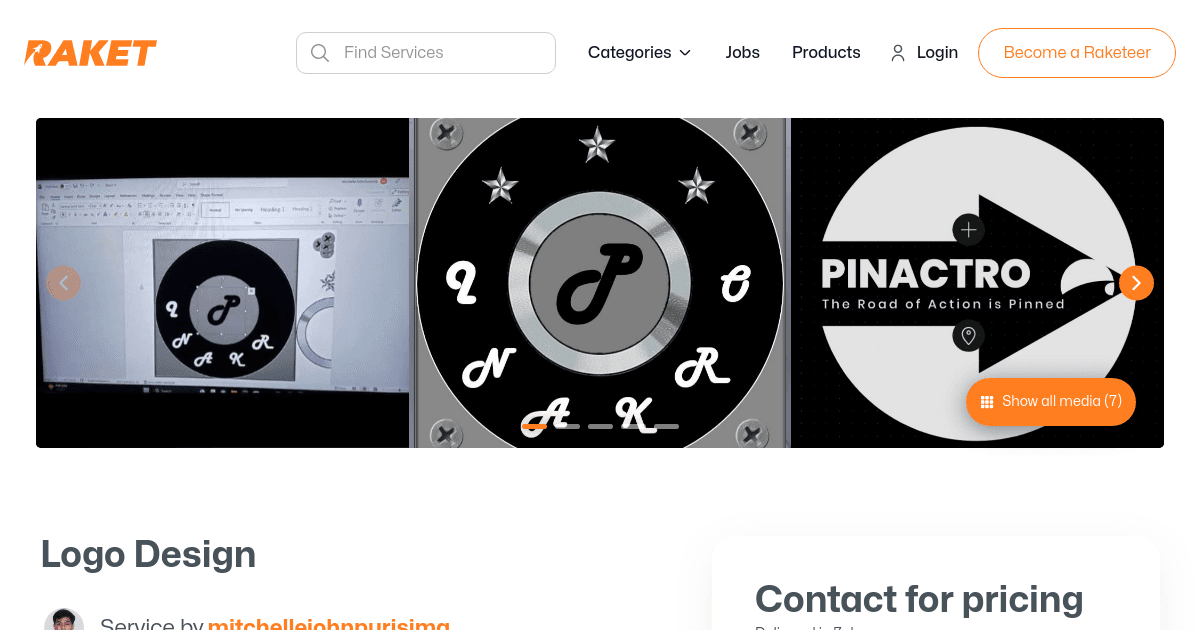1200x630 pixels.
Task: Click Jobs in the navigation menu
Action: (742, 52)
